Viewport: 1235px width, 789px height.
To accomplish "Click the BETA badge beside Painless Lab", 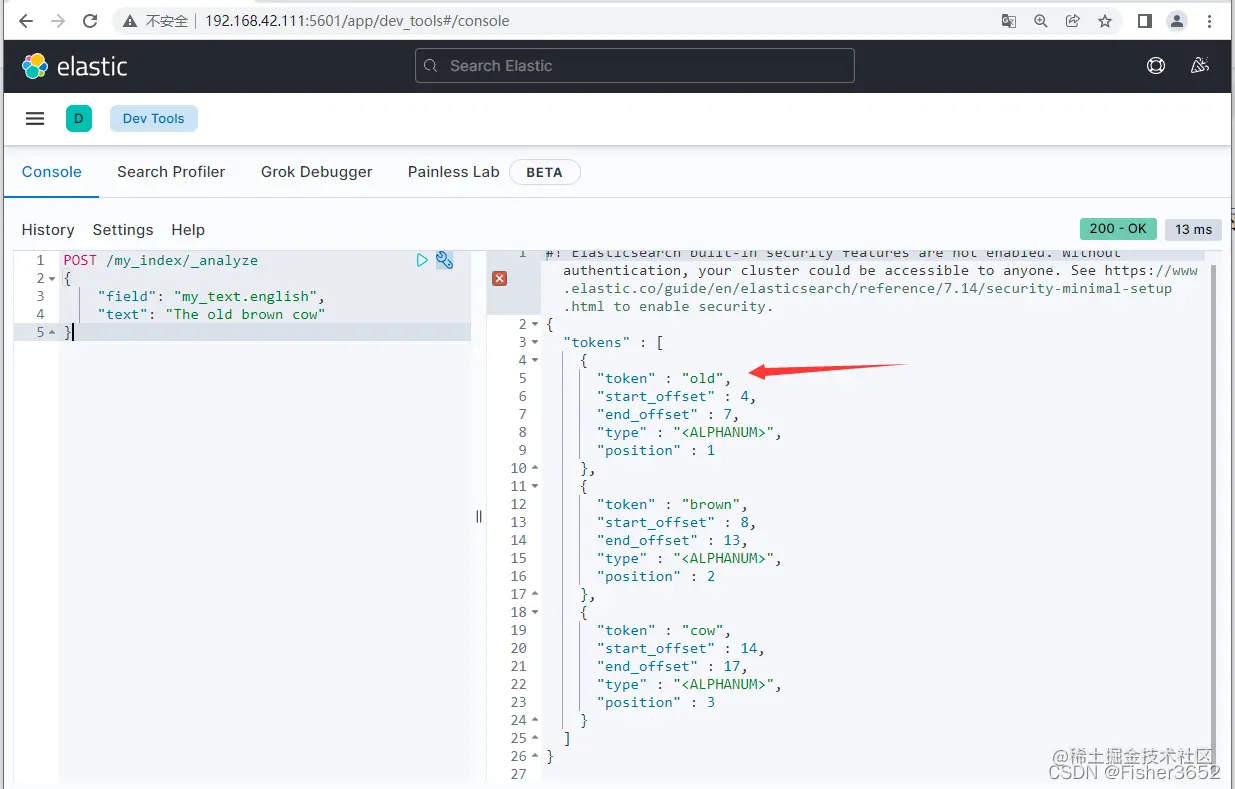I will [544, 172].
